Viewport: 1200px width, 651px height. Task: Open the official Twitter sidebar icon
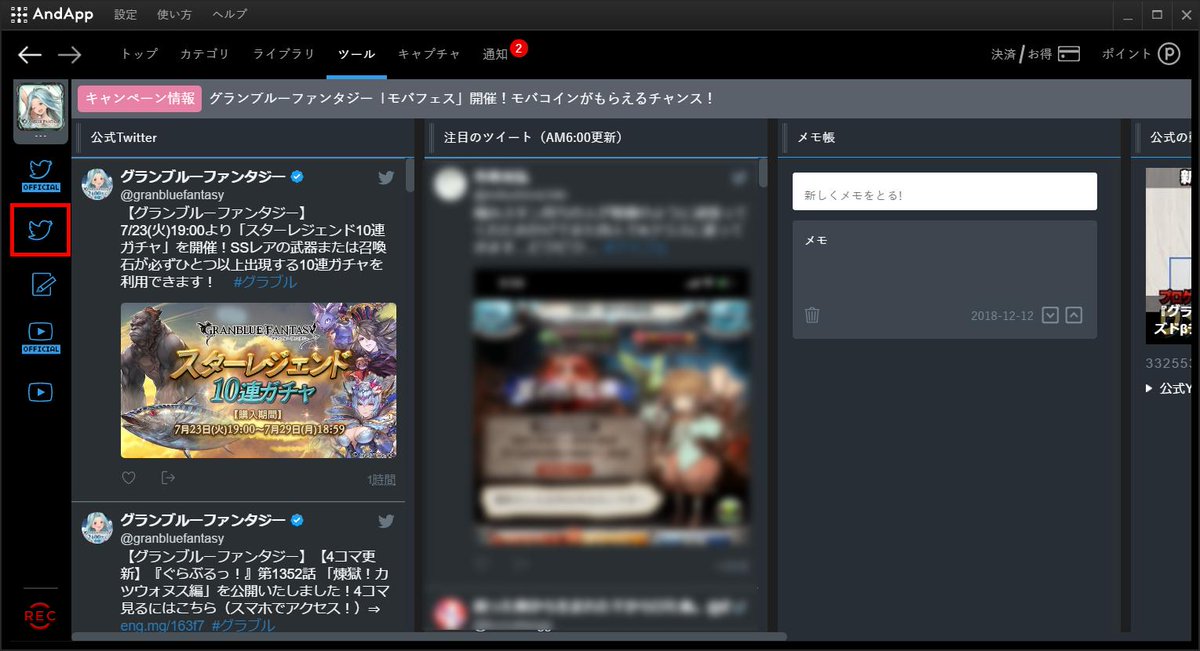(40, 175)
